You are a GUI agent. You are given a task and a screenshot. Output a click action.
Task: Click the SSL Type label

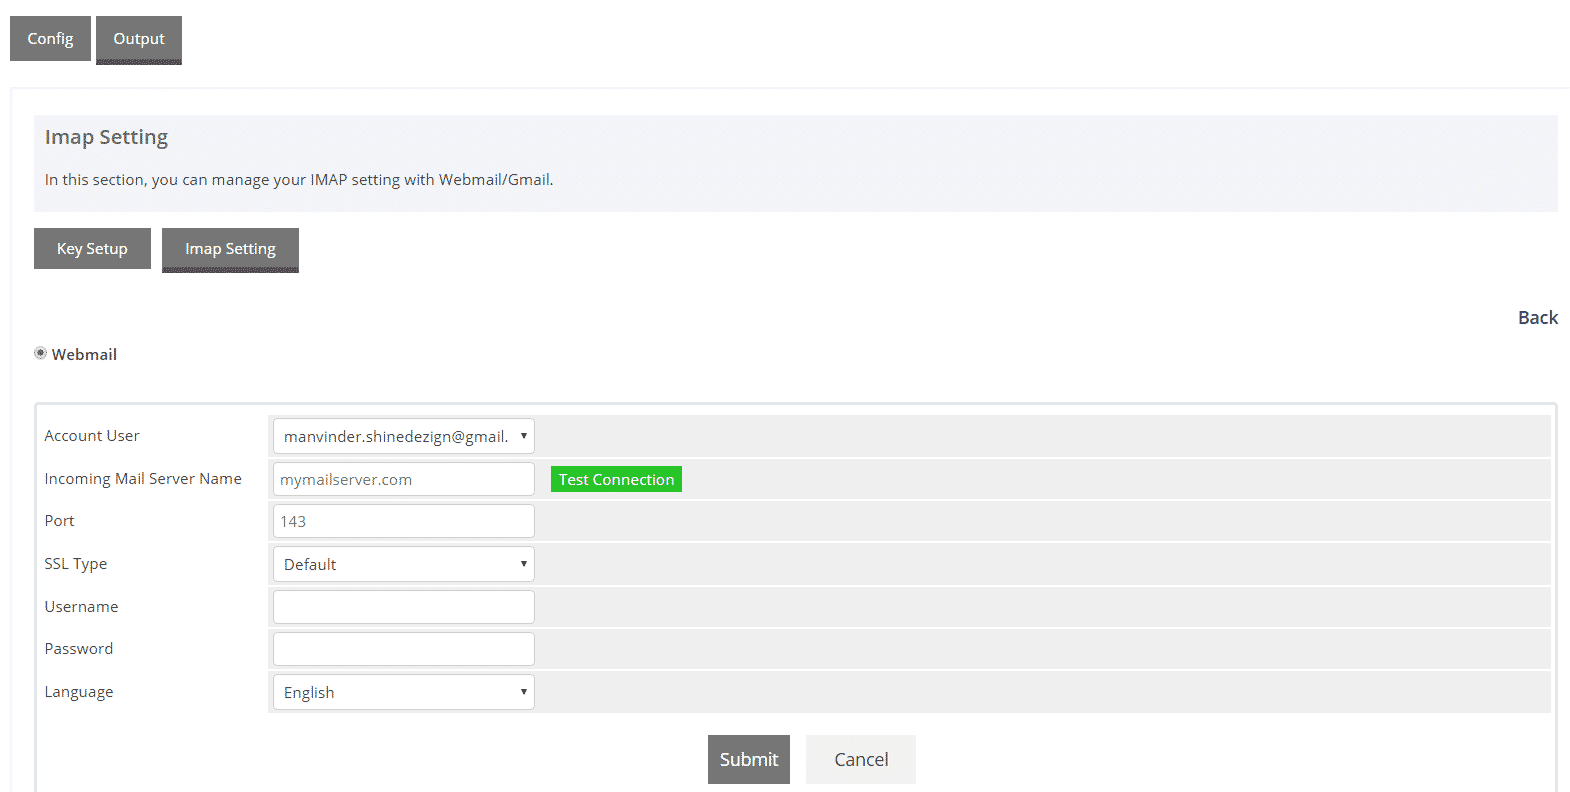pos(76,564)
